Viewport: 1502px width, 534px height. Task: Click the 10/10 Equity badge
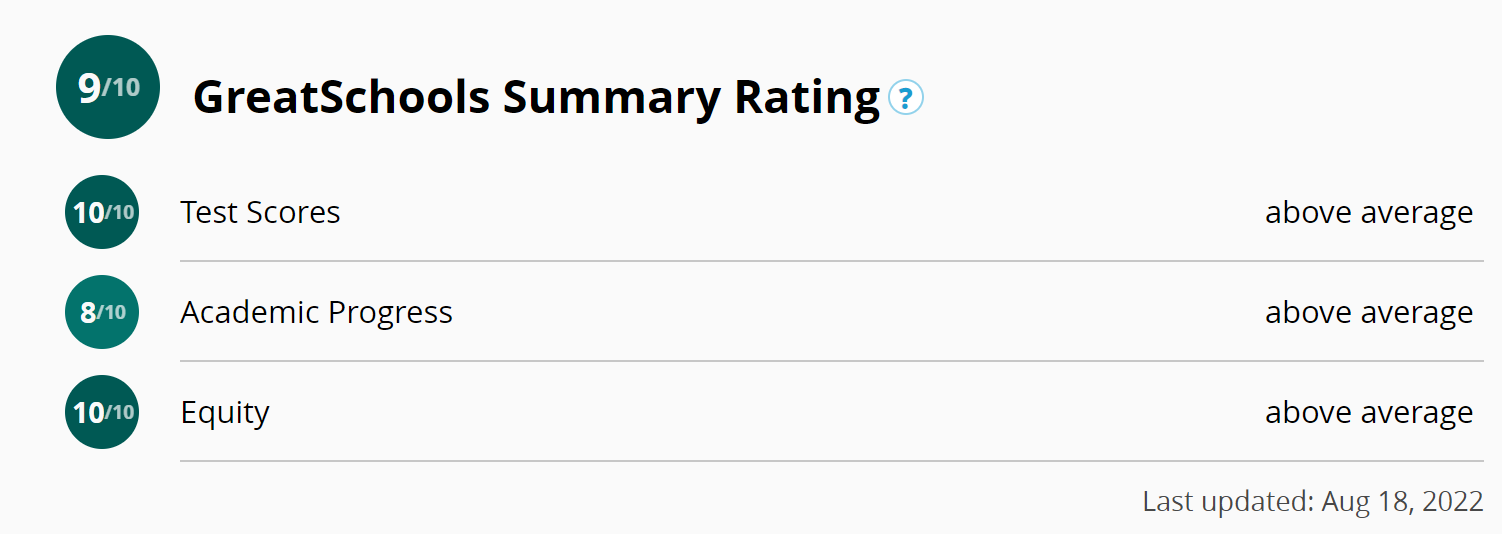(x=102, y=412)
